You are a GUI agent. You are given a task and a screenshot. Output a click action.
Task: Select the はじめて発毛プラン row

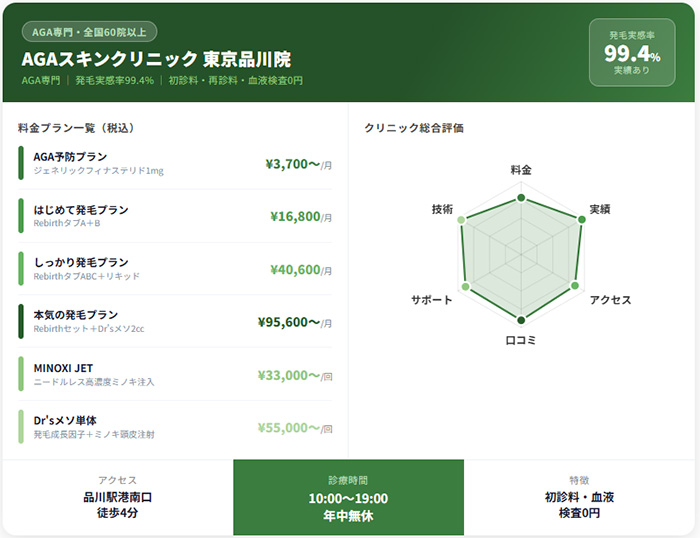175,216
